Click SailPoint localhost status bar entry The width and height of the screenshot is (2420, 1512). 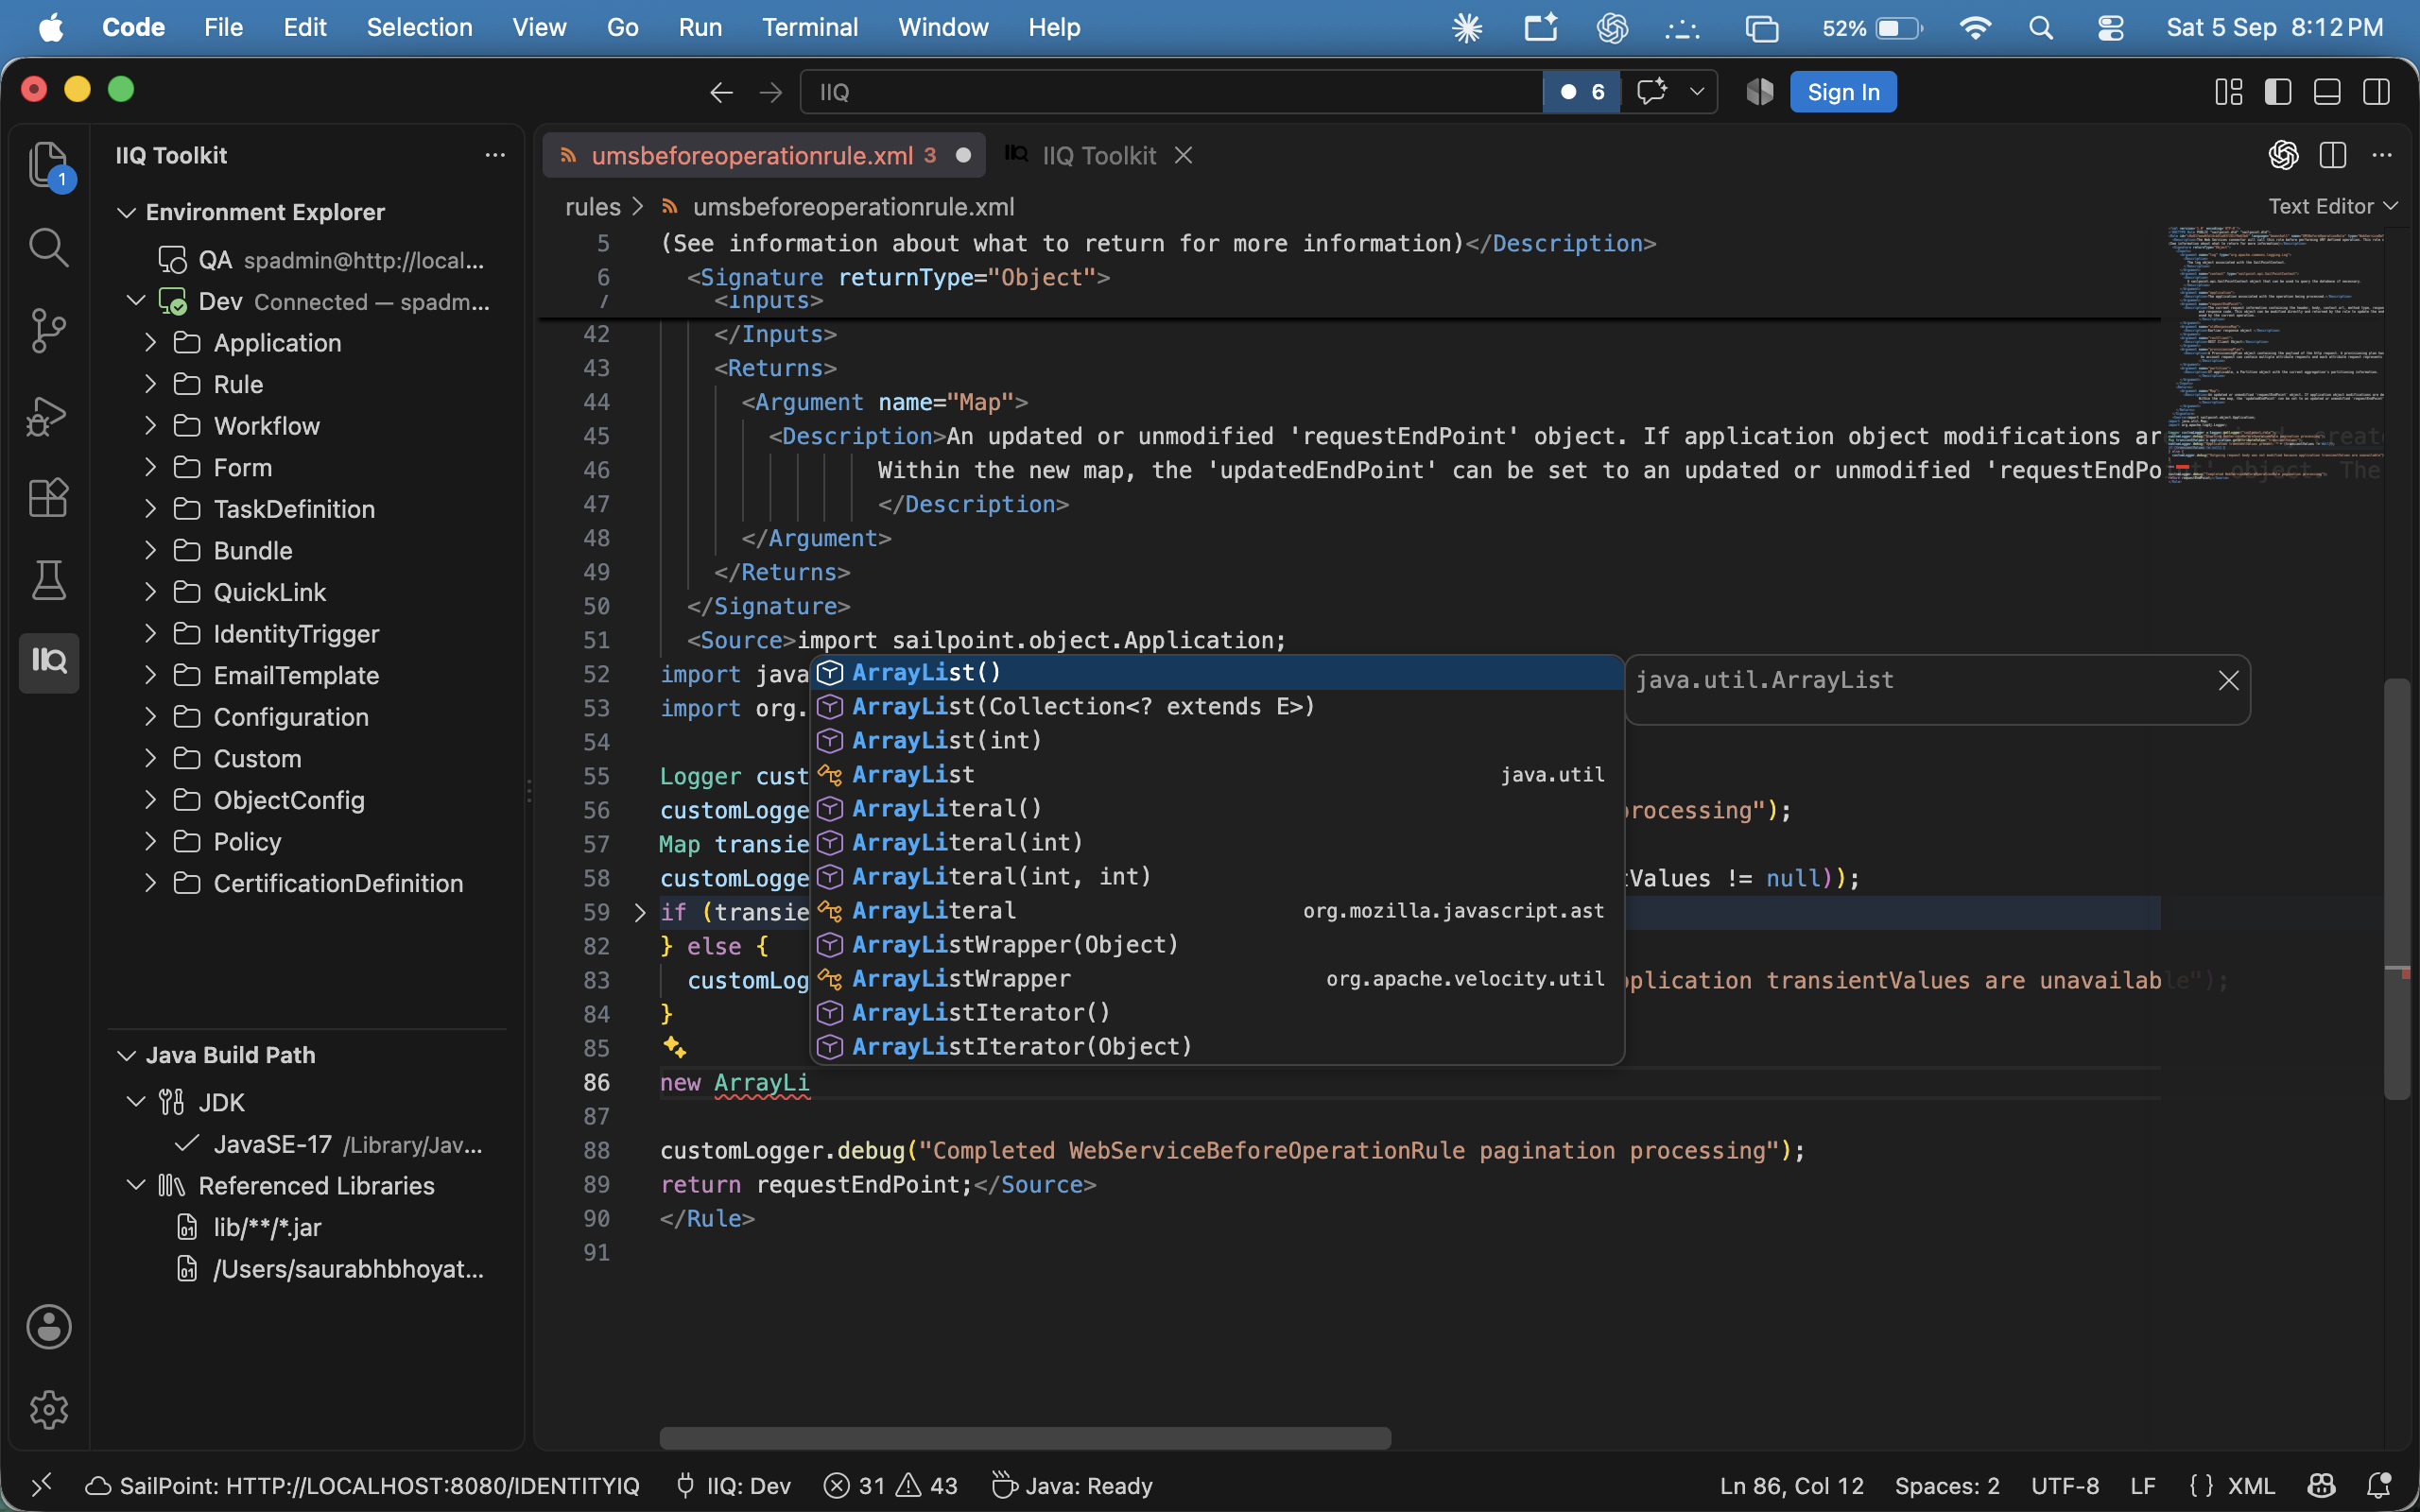coord(363,1485)
